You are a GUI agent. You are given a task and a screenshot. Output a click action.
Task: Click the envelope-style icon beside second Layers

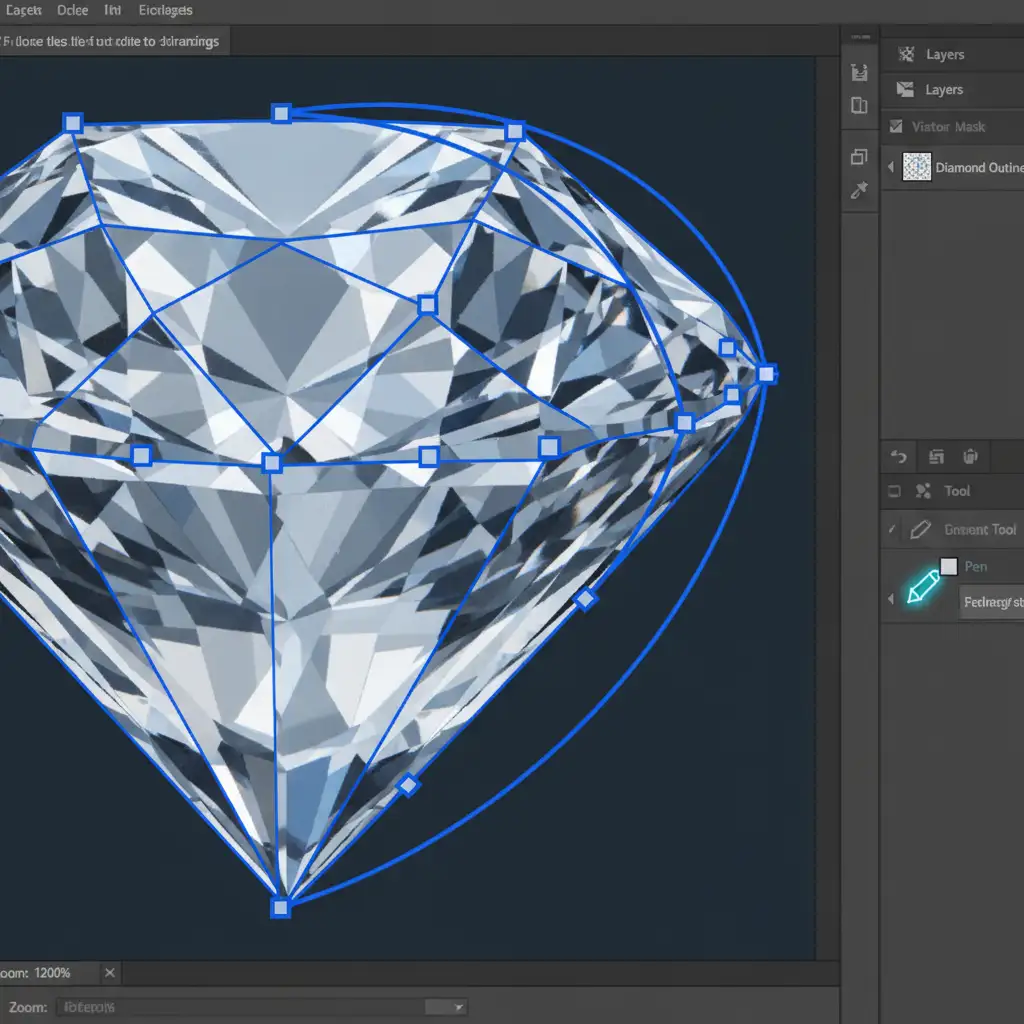coord(905,90)
